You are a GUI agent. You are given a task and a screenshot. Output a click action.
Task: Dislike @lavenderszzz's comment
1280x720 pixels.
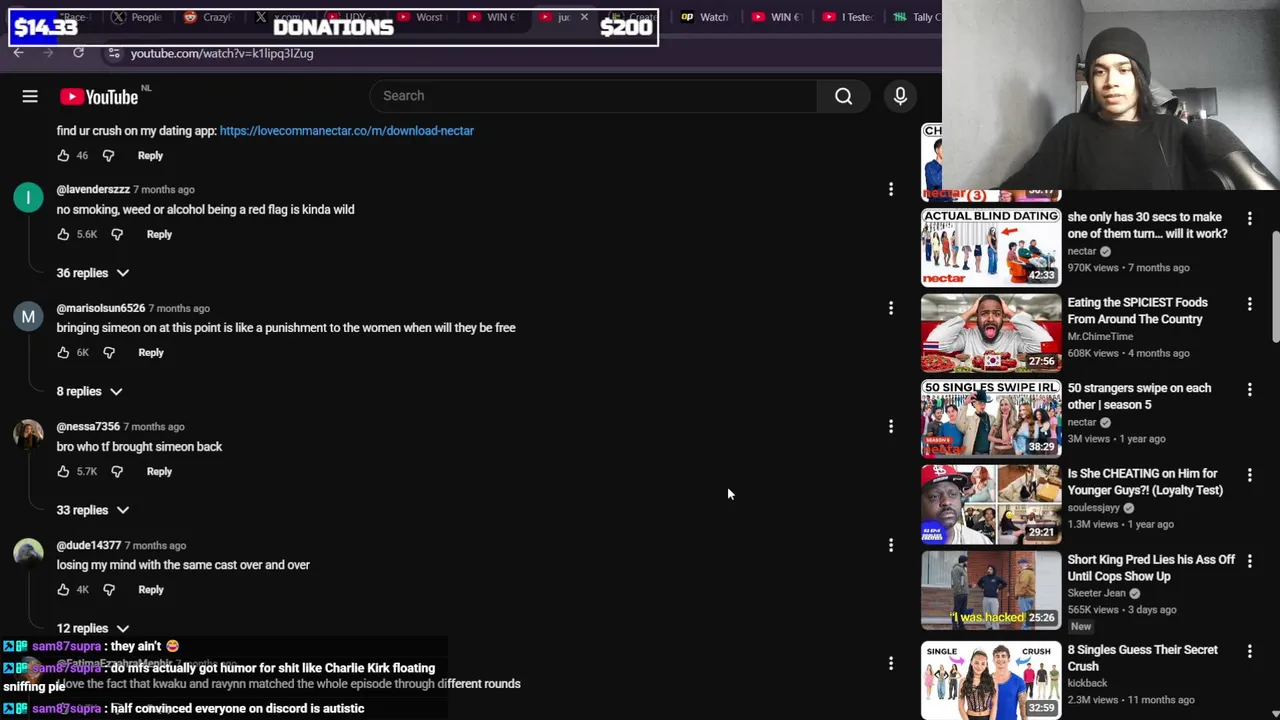click(117, 234)
